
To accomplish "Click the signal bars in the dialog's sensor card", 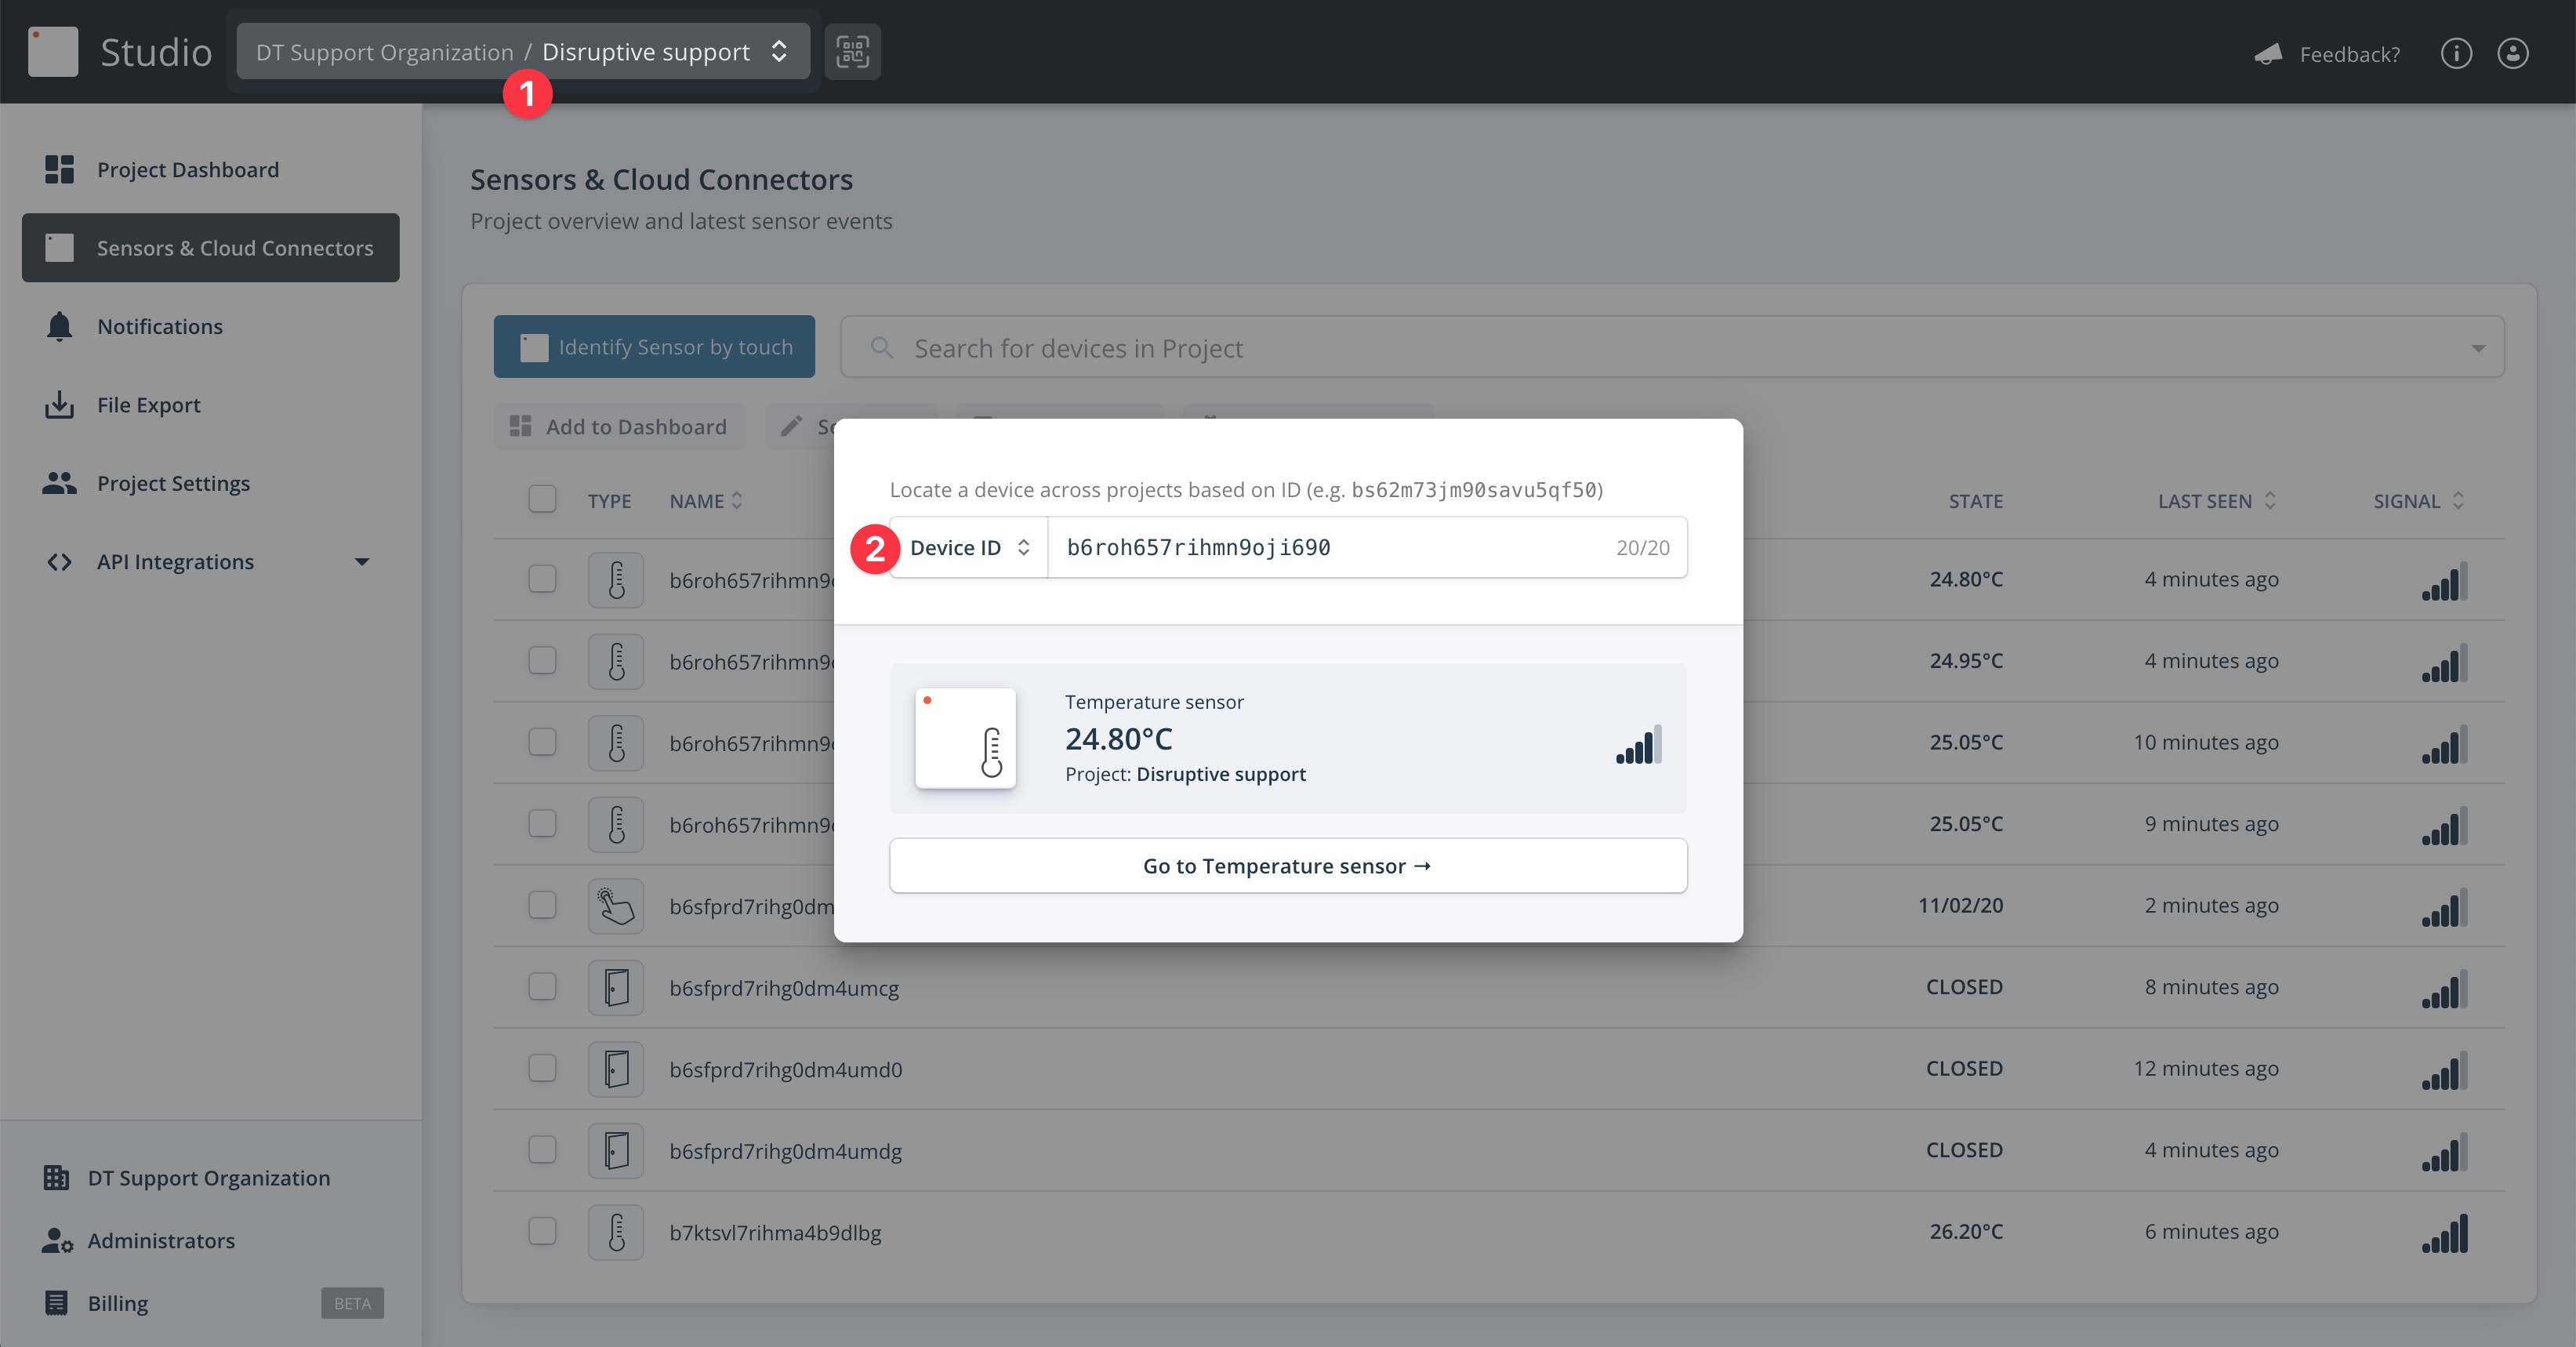I will [1639, 745].
